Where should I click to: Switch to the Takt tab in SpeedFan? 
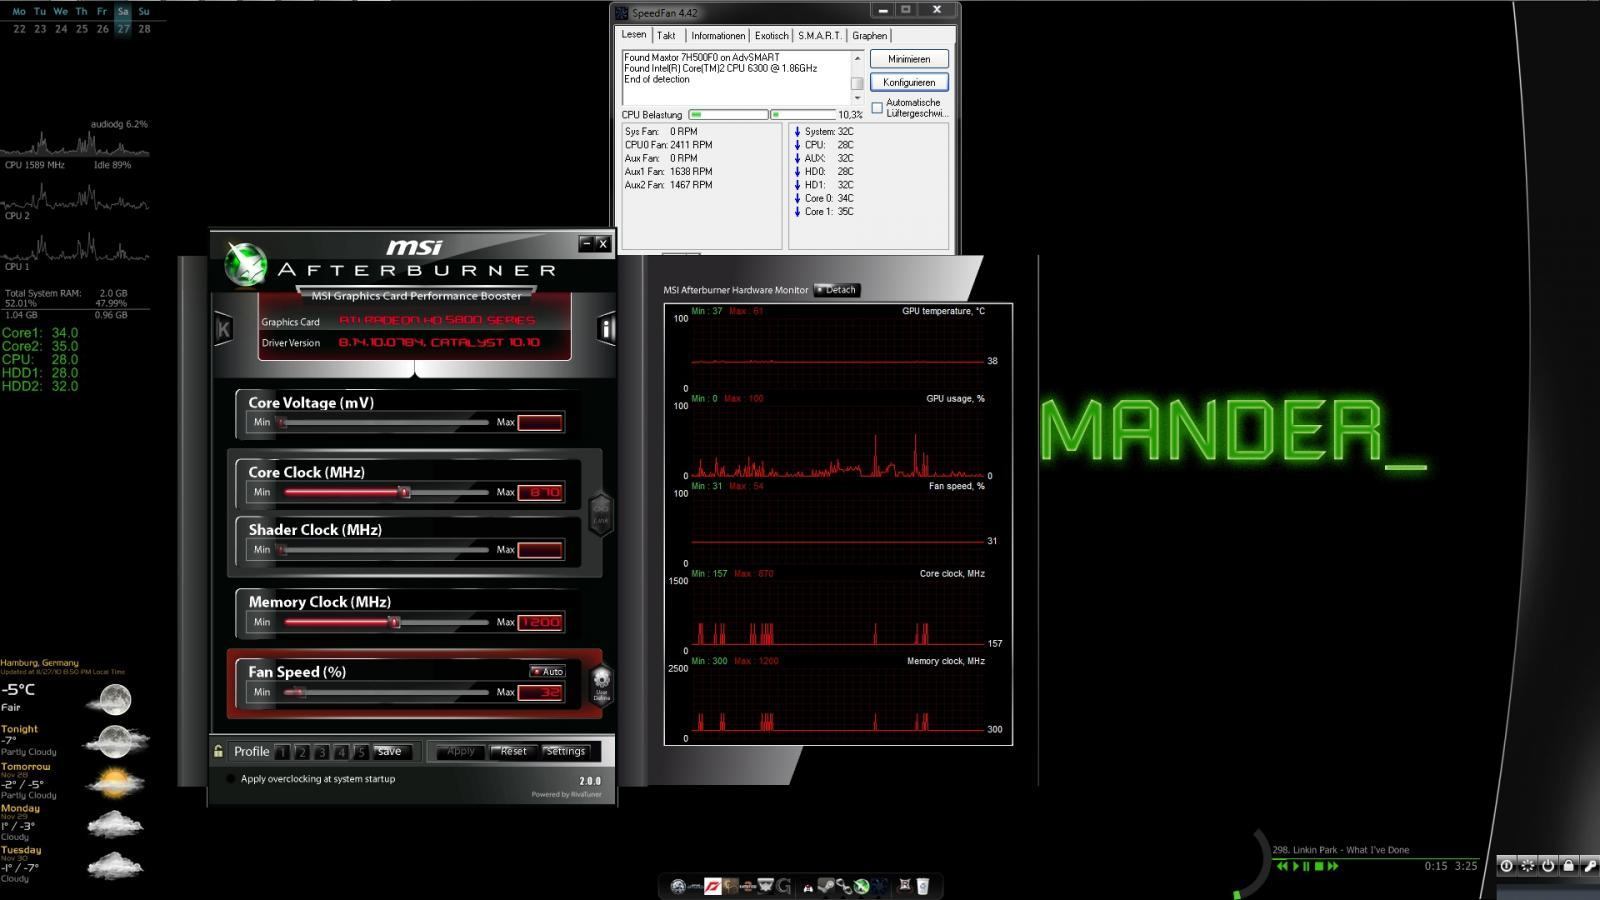pos(666,36)
